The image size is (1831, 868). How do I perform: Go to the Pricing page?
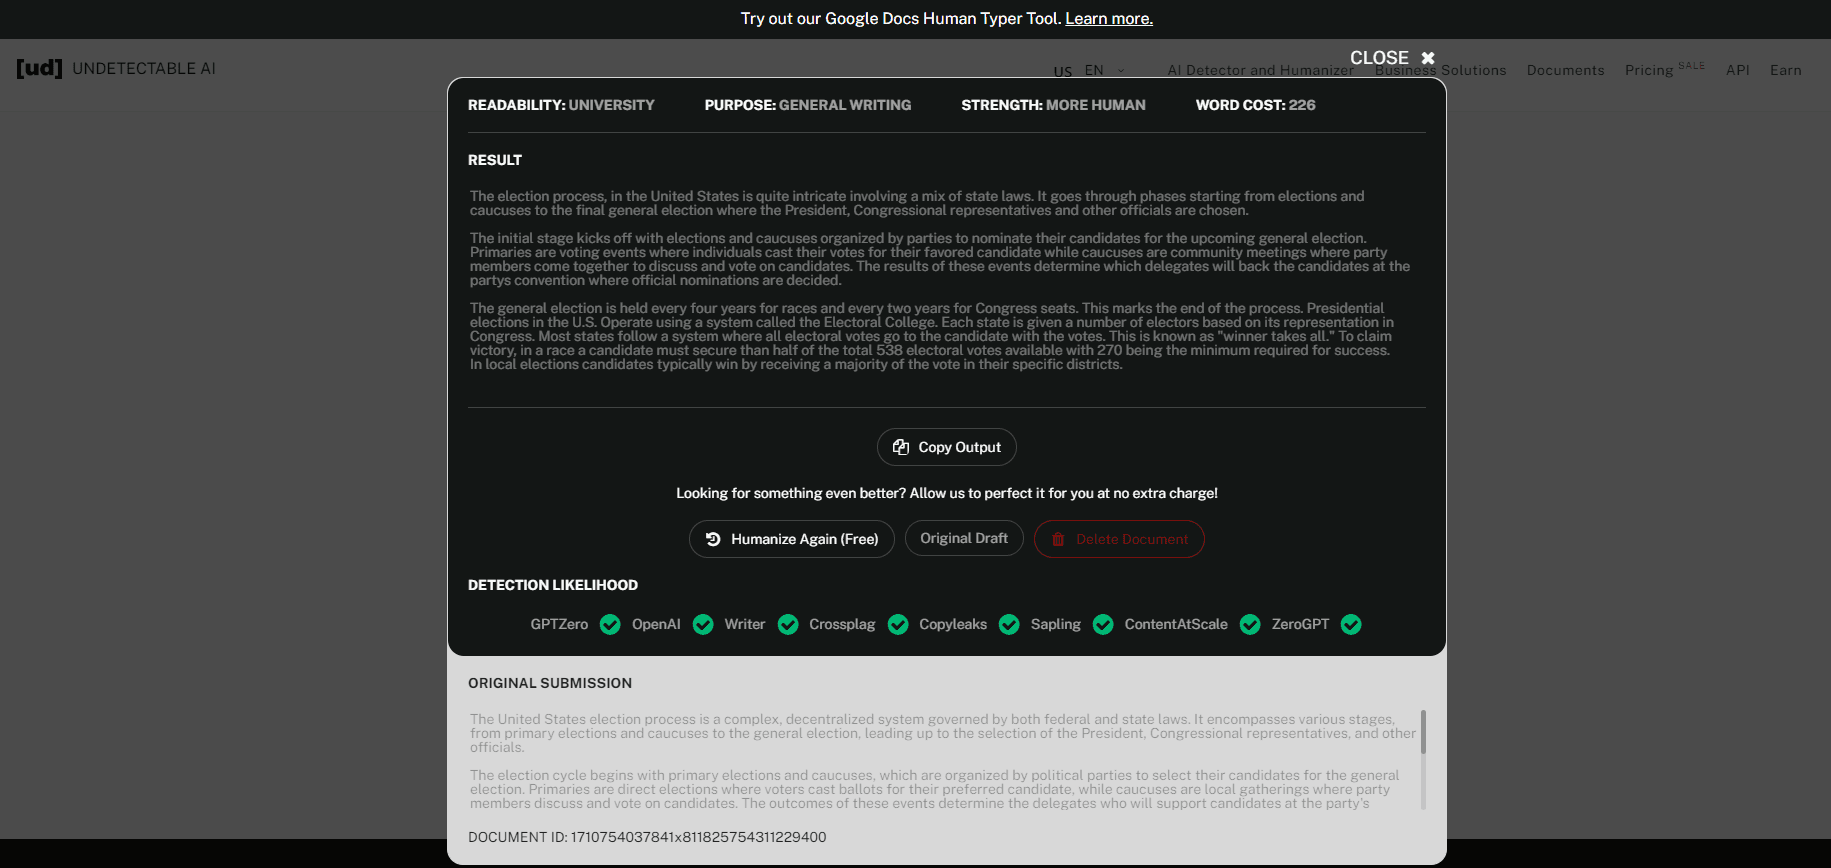click(1648, 71)
